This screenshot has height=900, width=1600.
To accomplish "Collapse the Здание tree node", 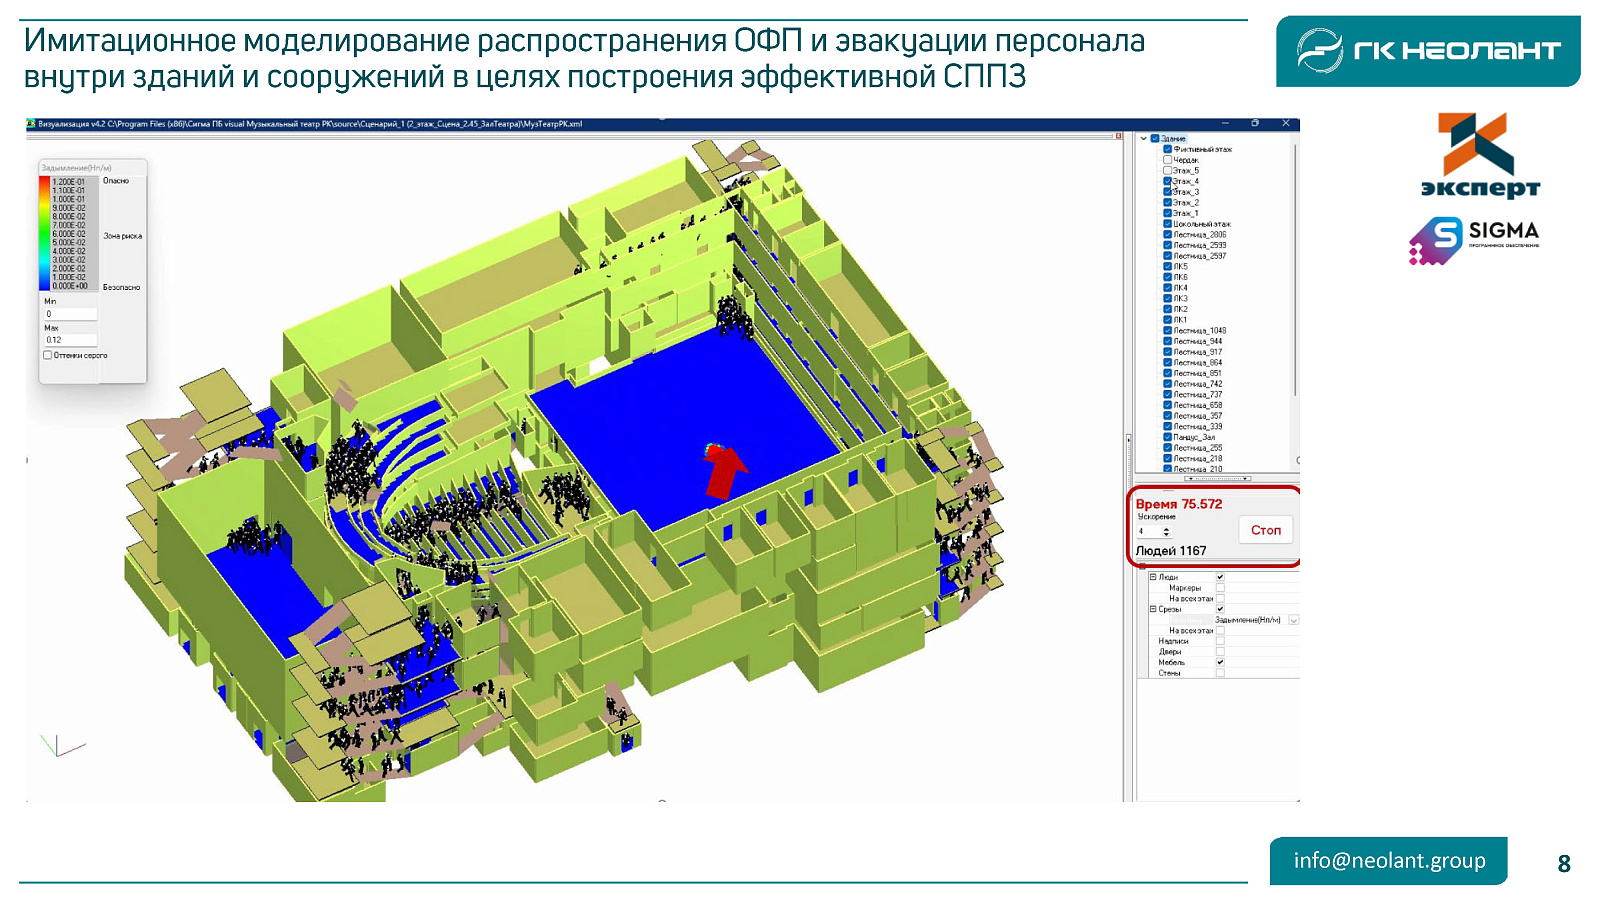I will (x=1144, y=139).
